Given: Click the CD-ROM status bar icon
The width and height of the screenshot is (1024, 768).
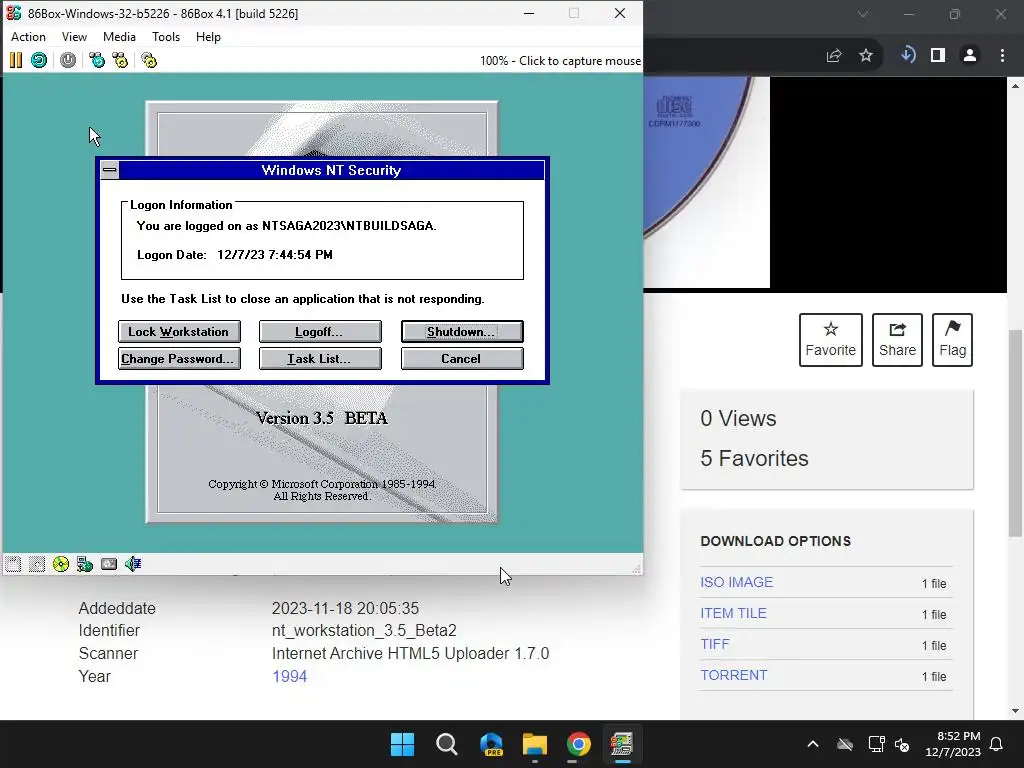Looking at the screenshot, I should 61,564.
